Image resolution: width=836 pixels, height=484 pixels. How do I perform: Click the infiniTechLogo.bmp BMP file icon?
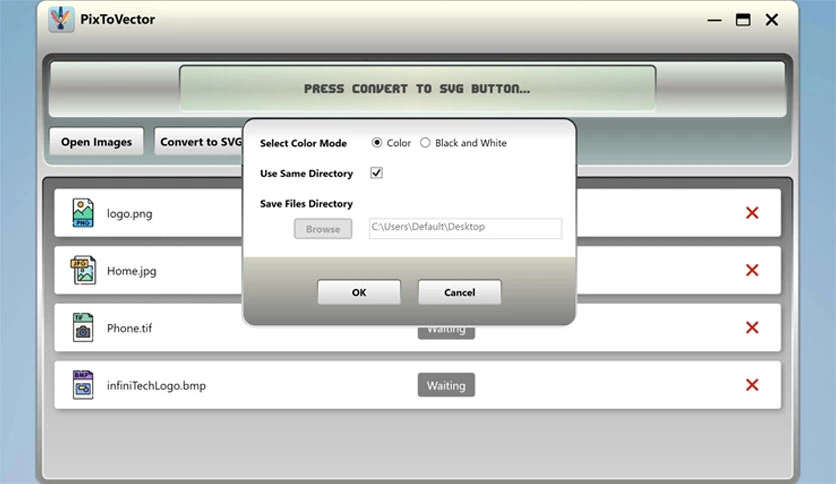(x=83, y=385)
